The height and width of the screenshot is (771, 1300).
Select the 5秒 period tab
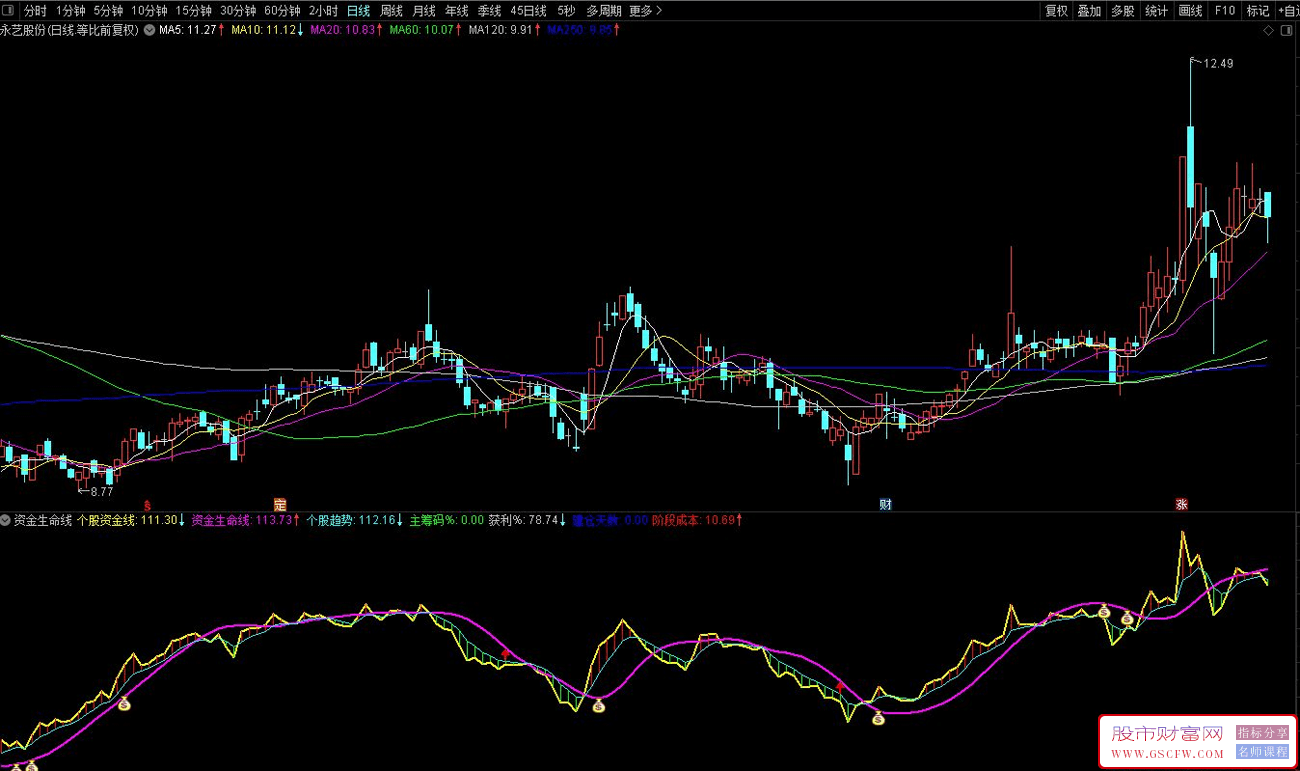567,11
